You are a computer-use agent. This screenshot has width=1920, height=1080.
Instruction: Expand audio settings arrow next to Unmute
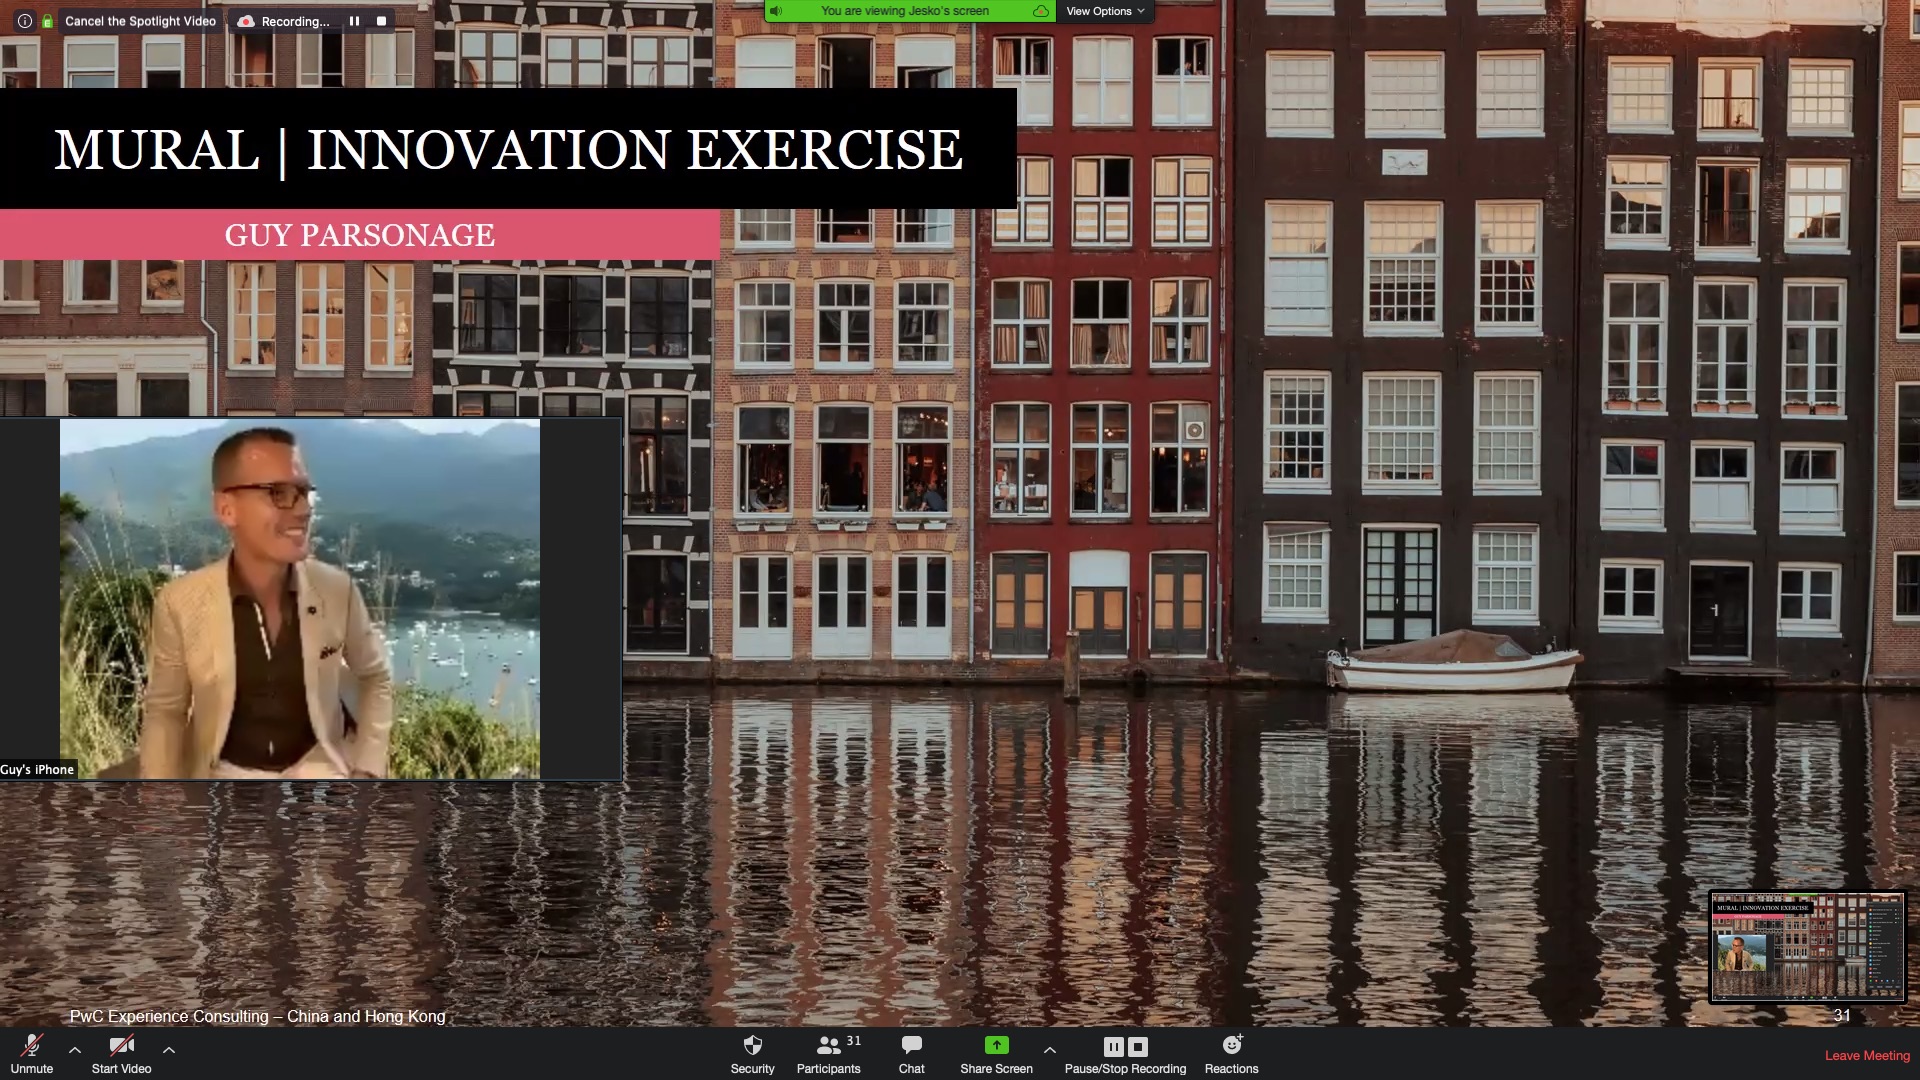[75, 1050]
